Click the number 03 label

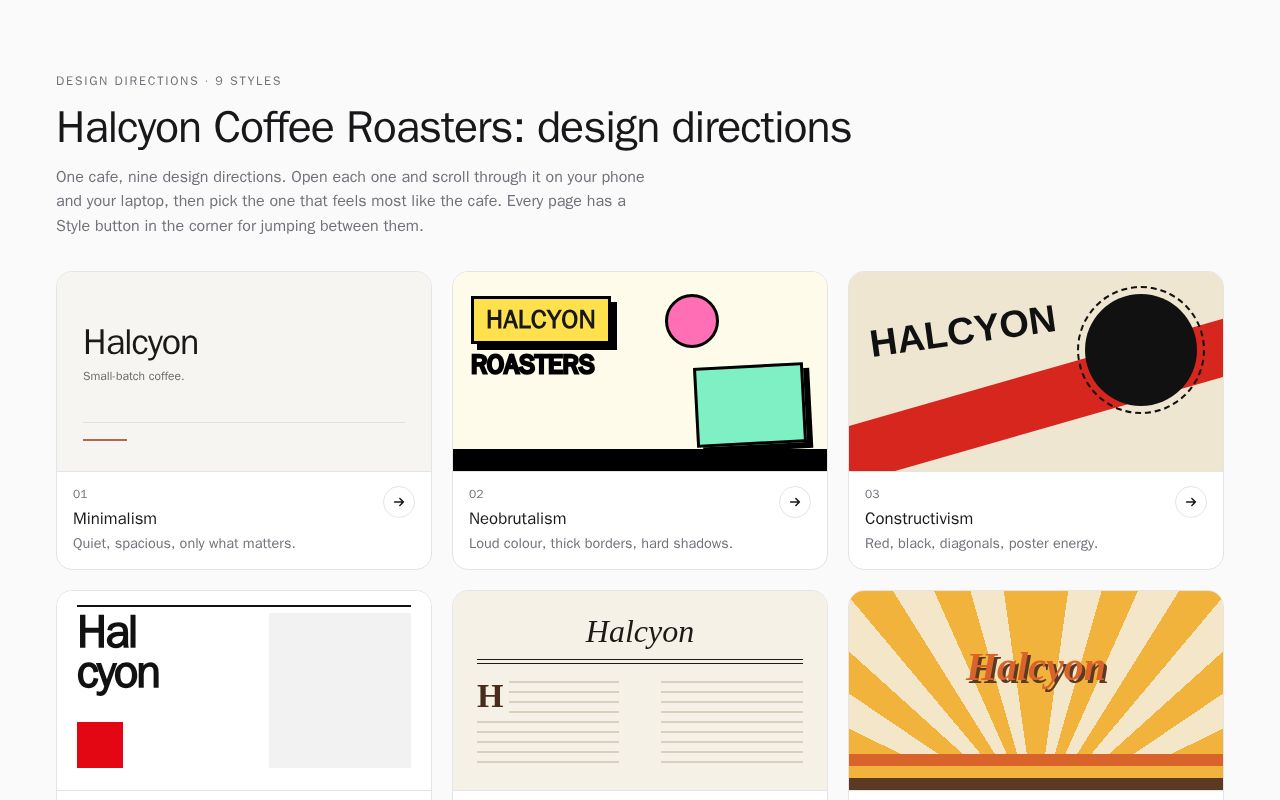872,494
